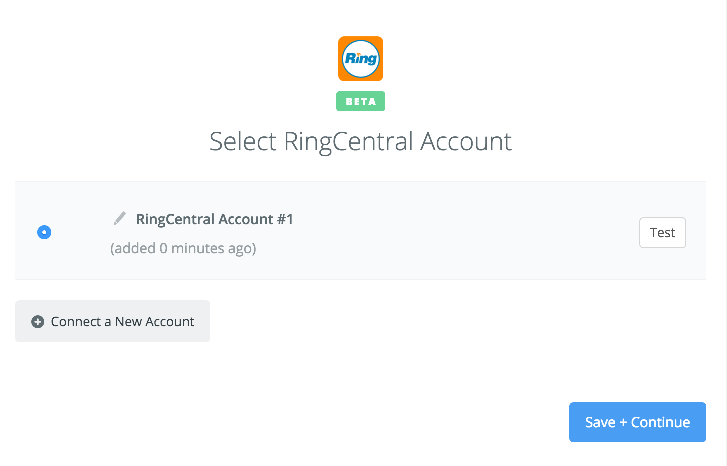The image size is (727, 466).
Task: Click the Select RingCentral Account heading
Action: [x=360, y=141]
